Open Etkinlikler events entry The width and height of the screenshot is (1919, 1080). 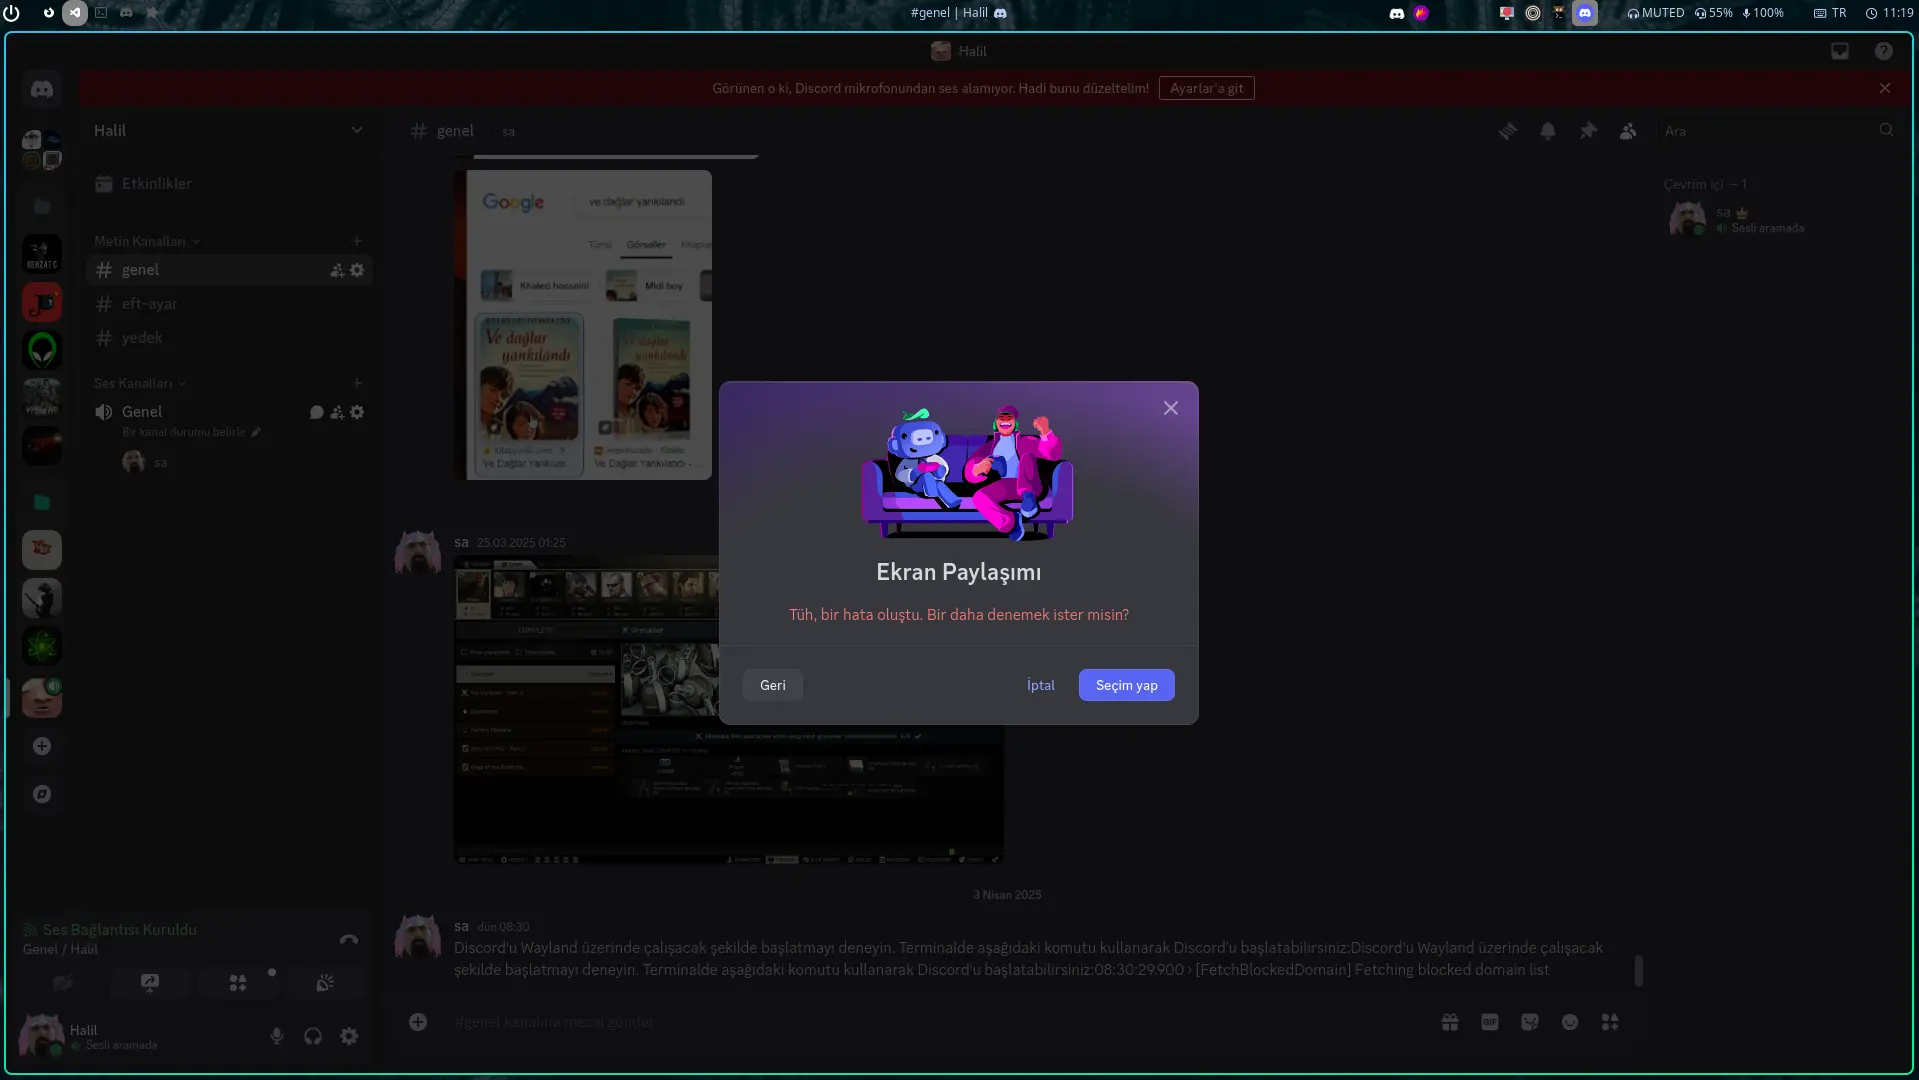coord(229,184)
